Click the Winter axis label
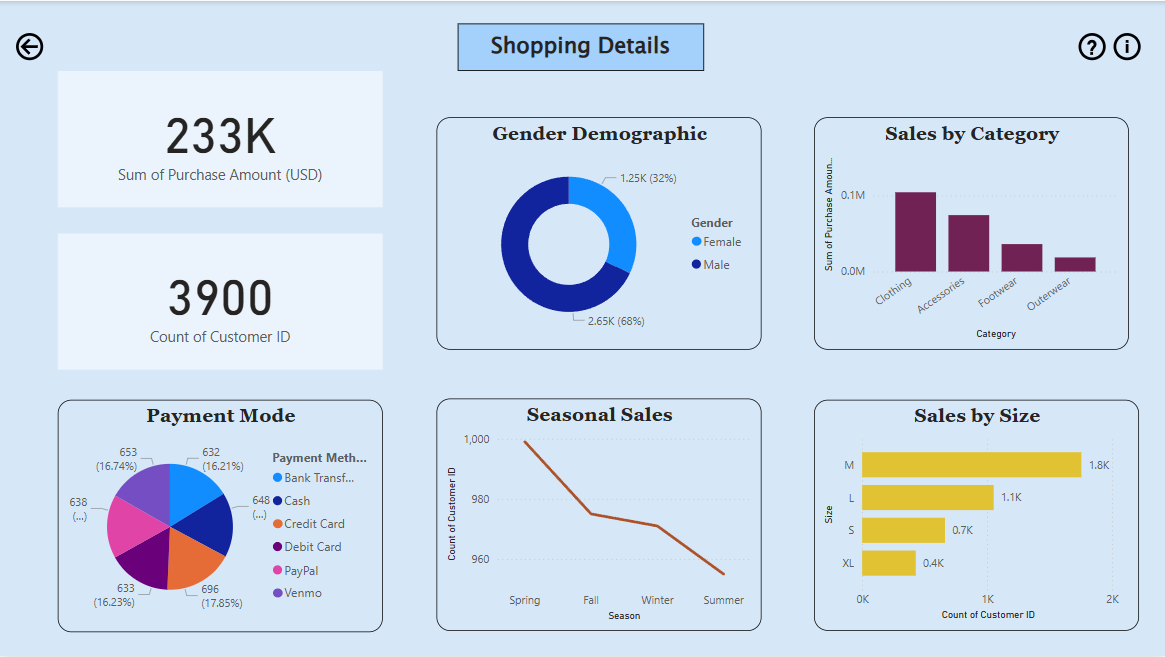This screenshot has height=657, width=1165. click(658, 600)
